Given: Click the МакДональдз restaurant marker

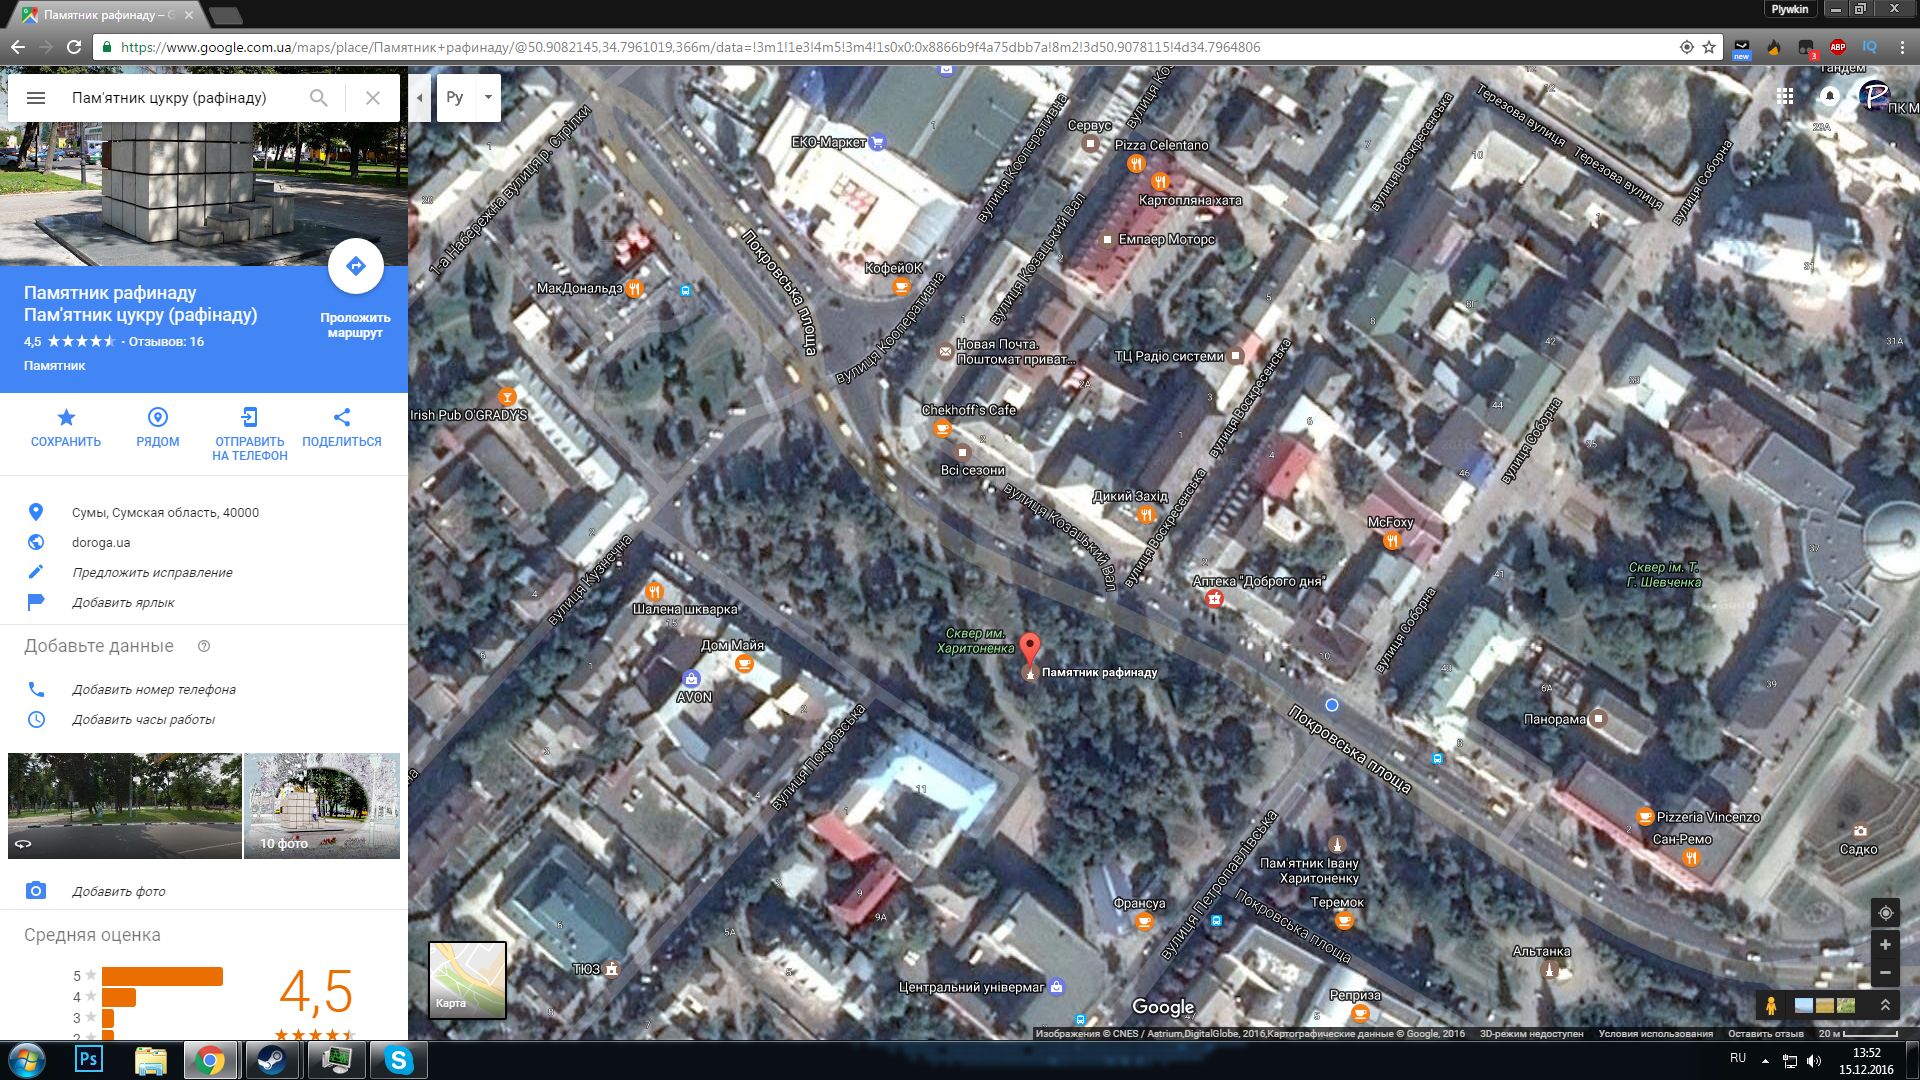Looking at the screenshot, I should click(x=634, y=289).
